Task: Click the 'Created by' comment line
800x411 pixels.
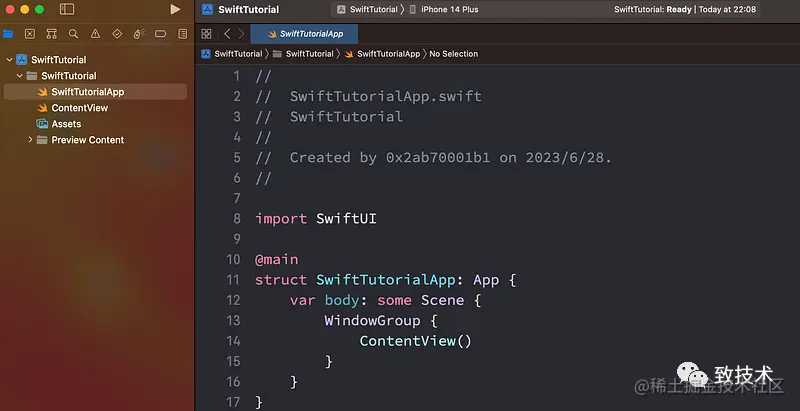Action: tap(433, 158)
